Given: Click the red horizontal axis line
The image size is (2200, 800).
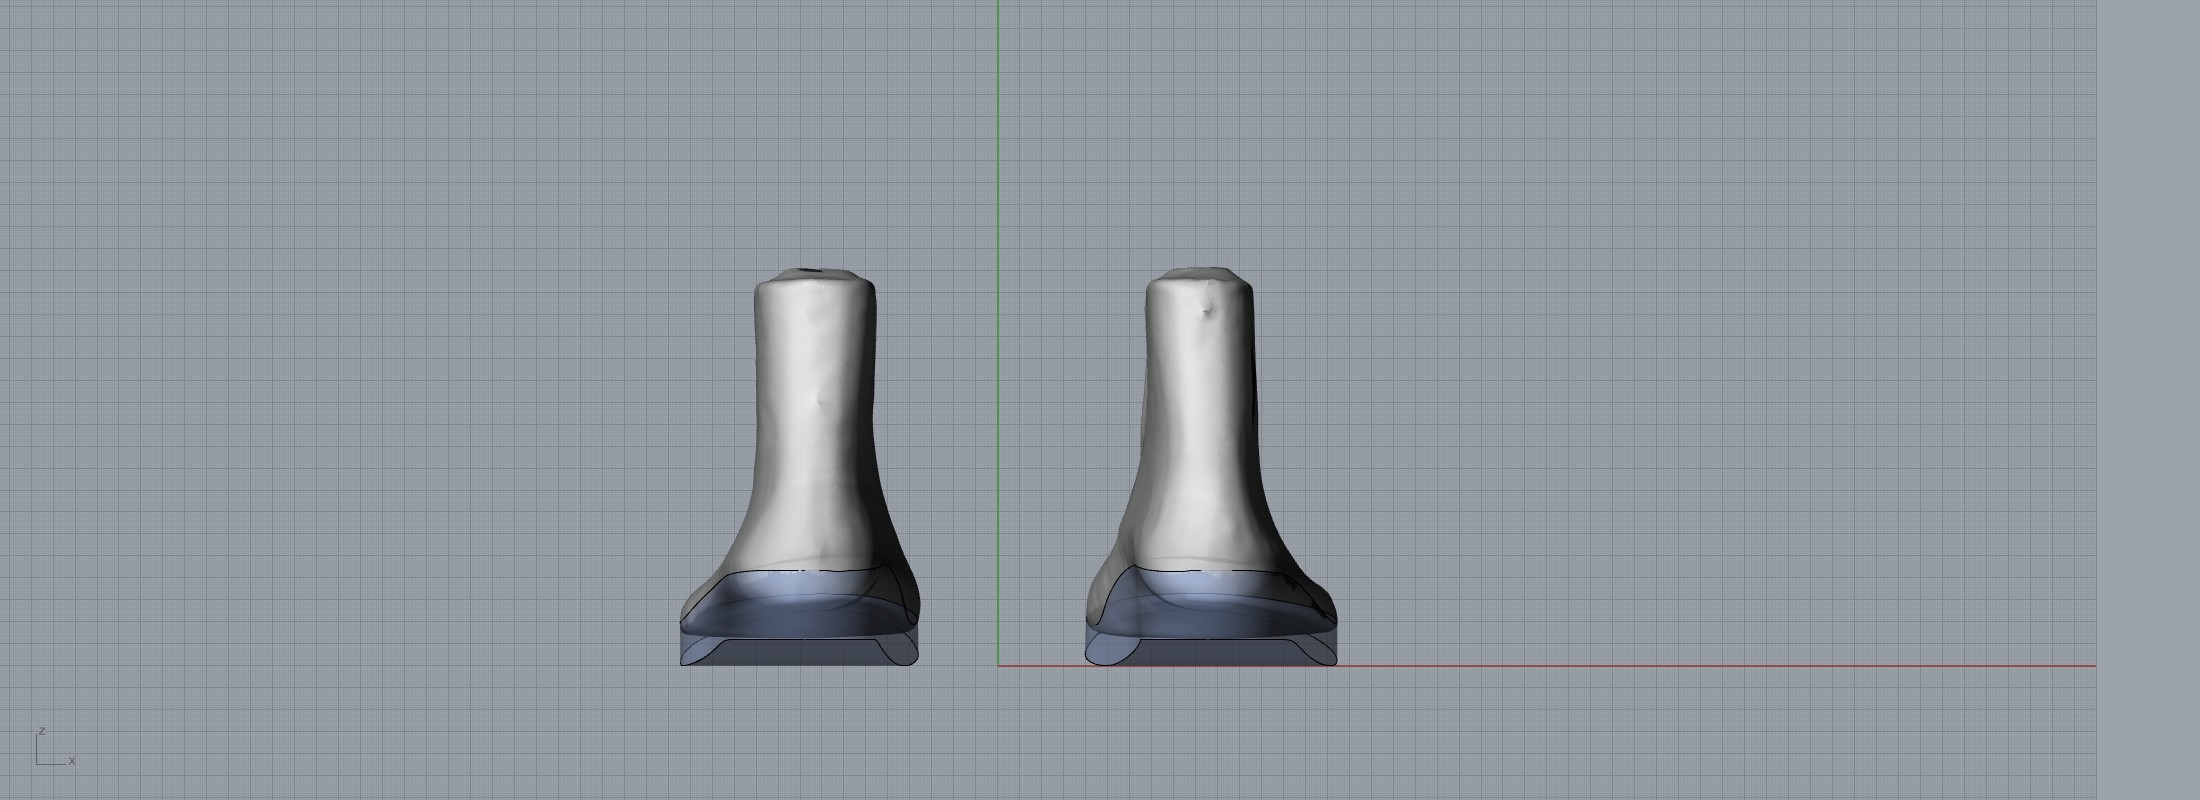Looking at the screenshot, I should click(x=1700, y=665).
